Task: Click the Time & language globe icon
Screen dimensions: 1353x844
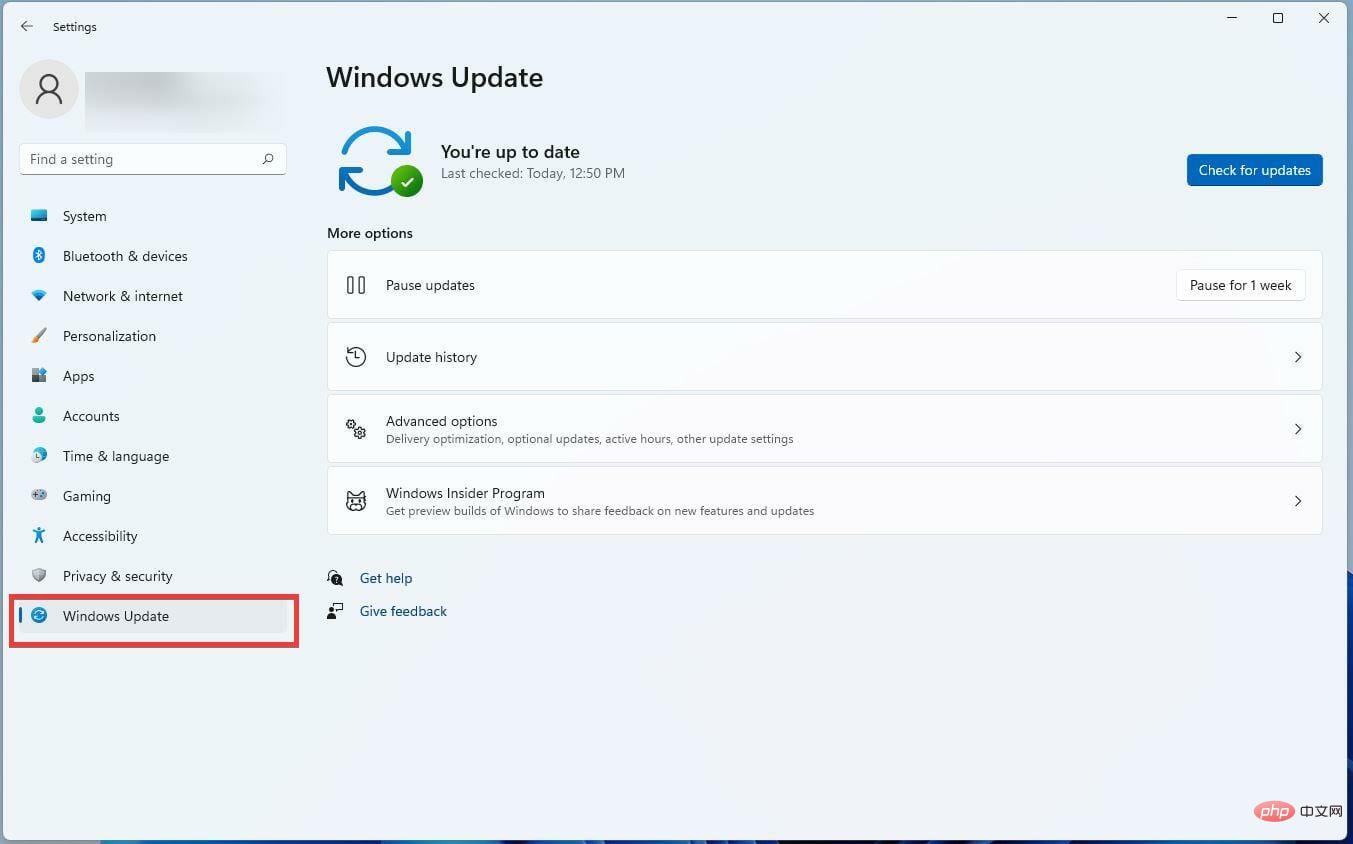Action: click(x=39, y=455)
